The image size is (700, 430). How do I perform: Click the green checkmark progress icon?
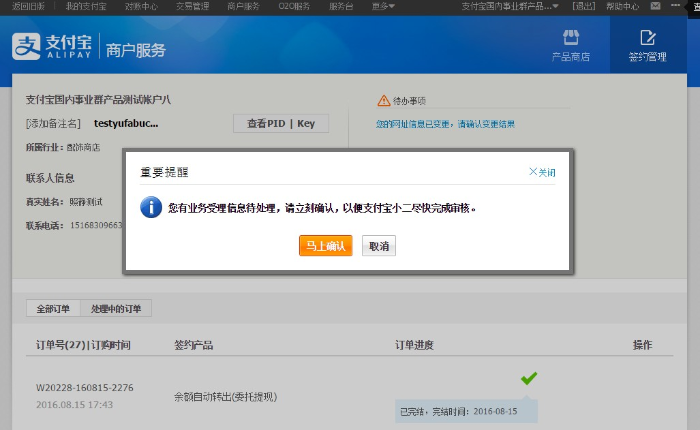[x=529, y=378]
